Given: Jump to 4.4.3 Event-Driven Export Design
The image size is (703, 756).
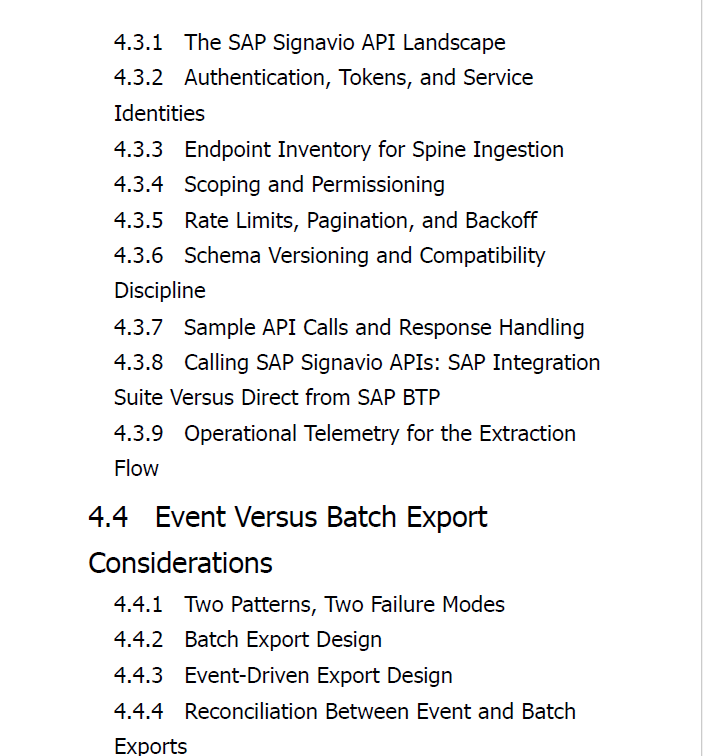Looking at the screenshot, I should 283,676.
